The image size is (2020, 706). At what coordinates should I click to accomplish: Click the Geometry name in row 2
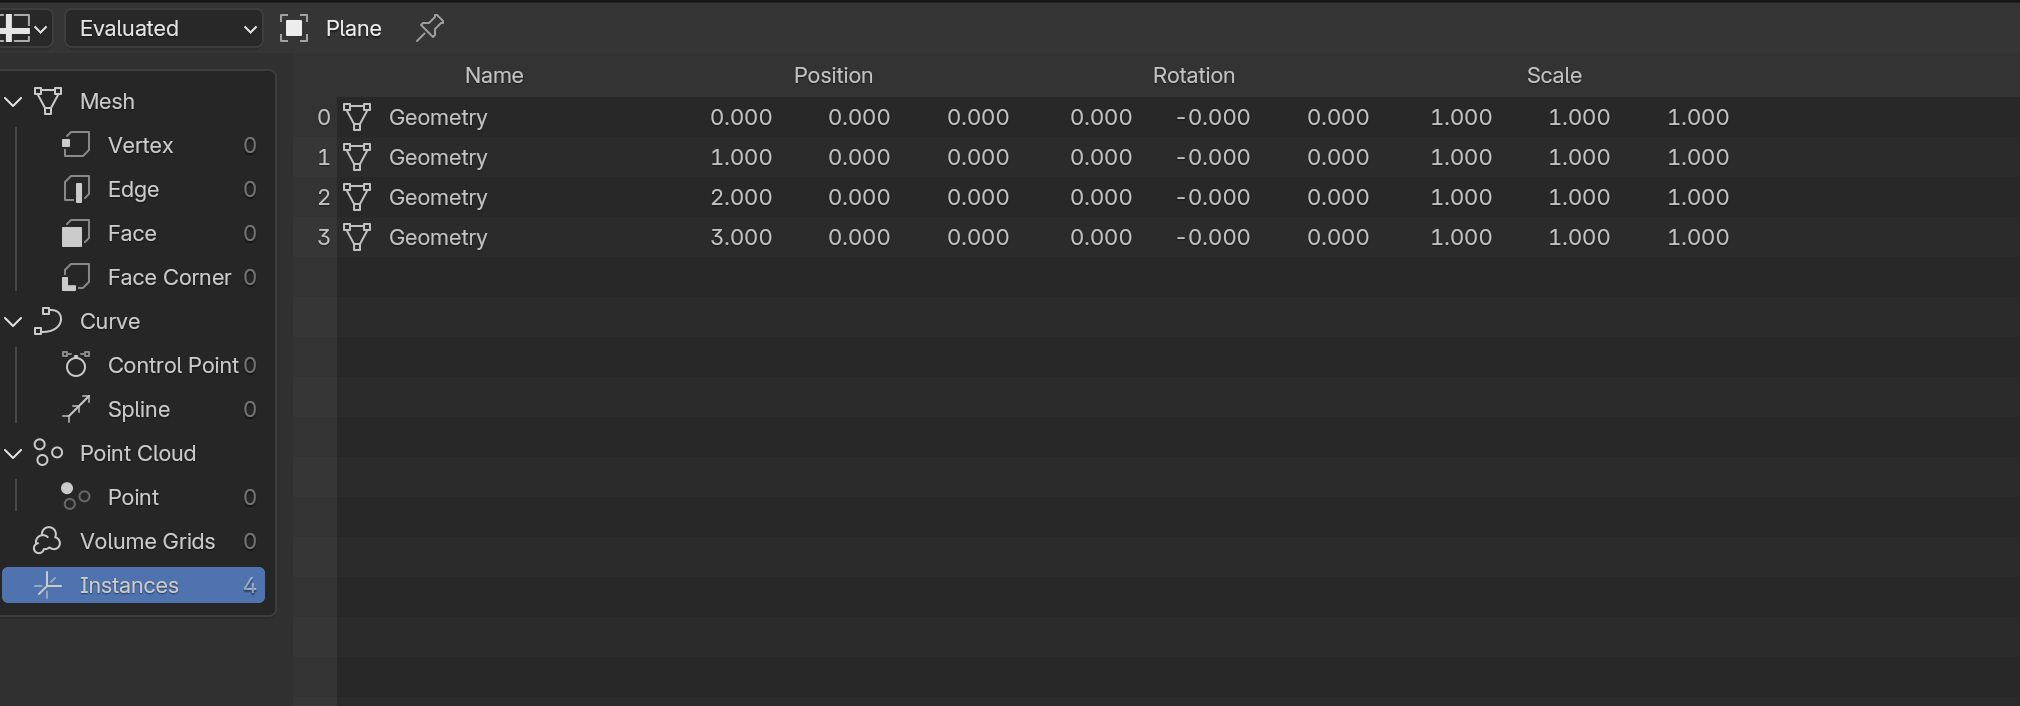438,197
